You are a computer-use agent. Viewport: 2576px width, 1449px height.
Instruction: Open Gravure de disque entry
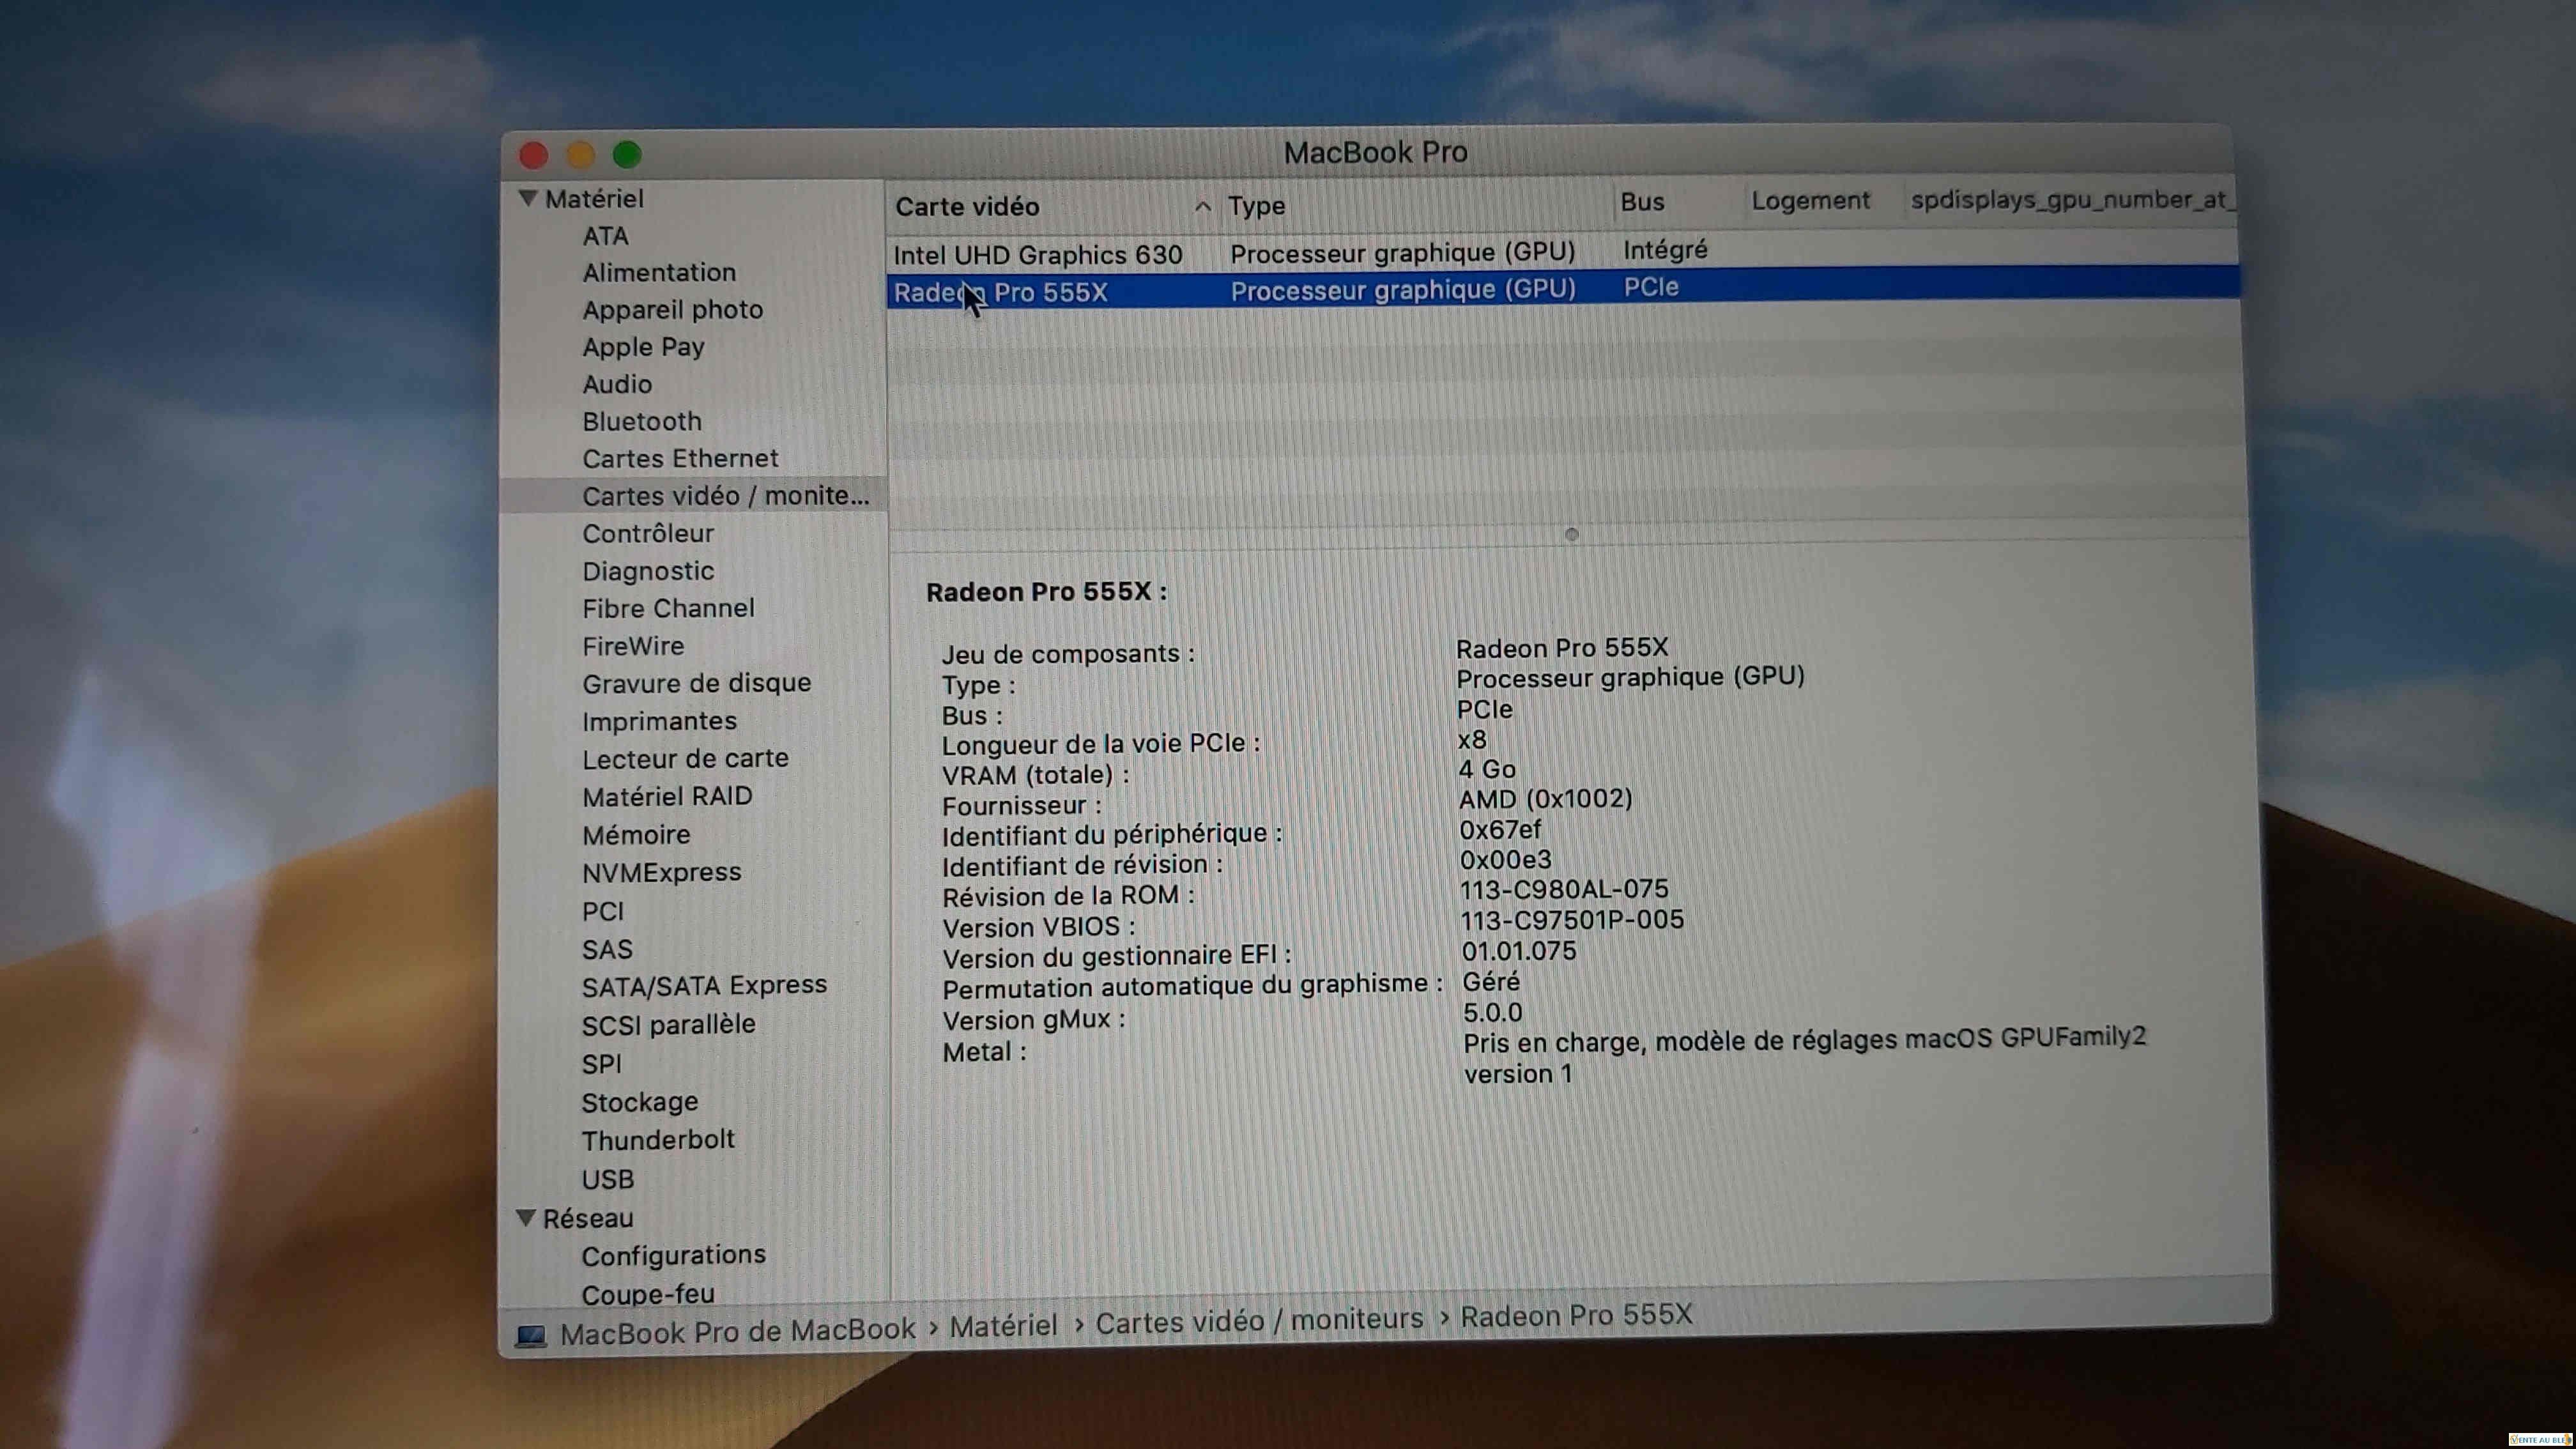(696, 683)
